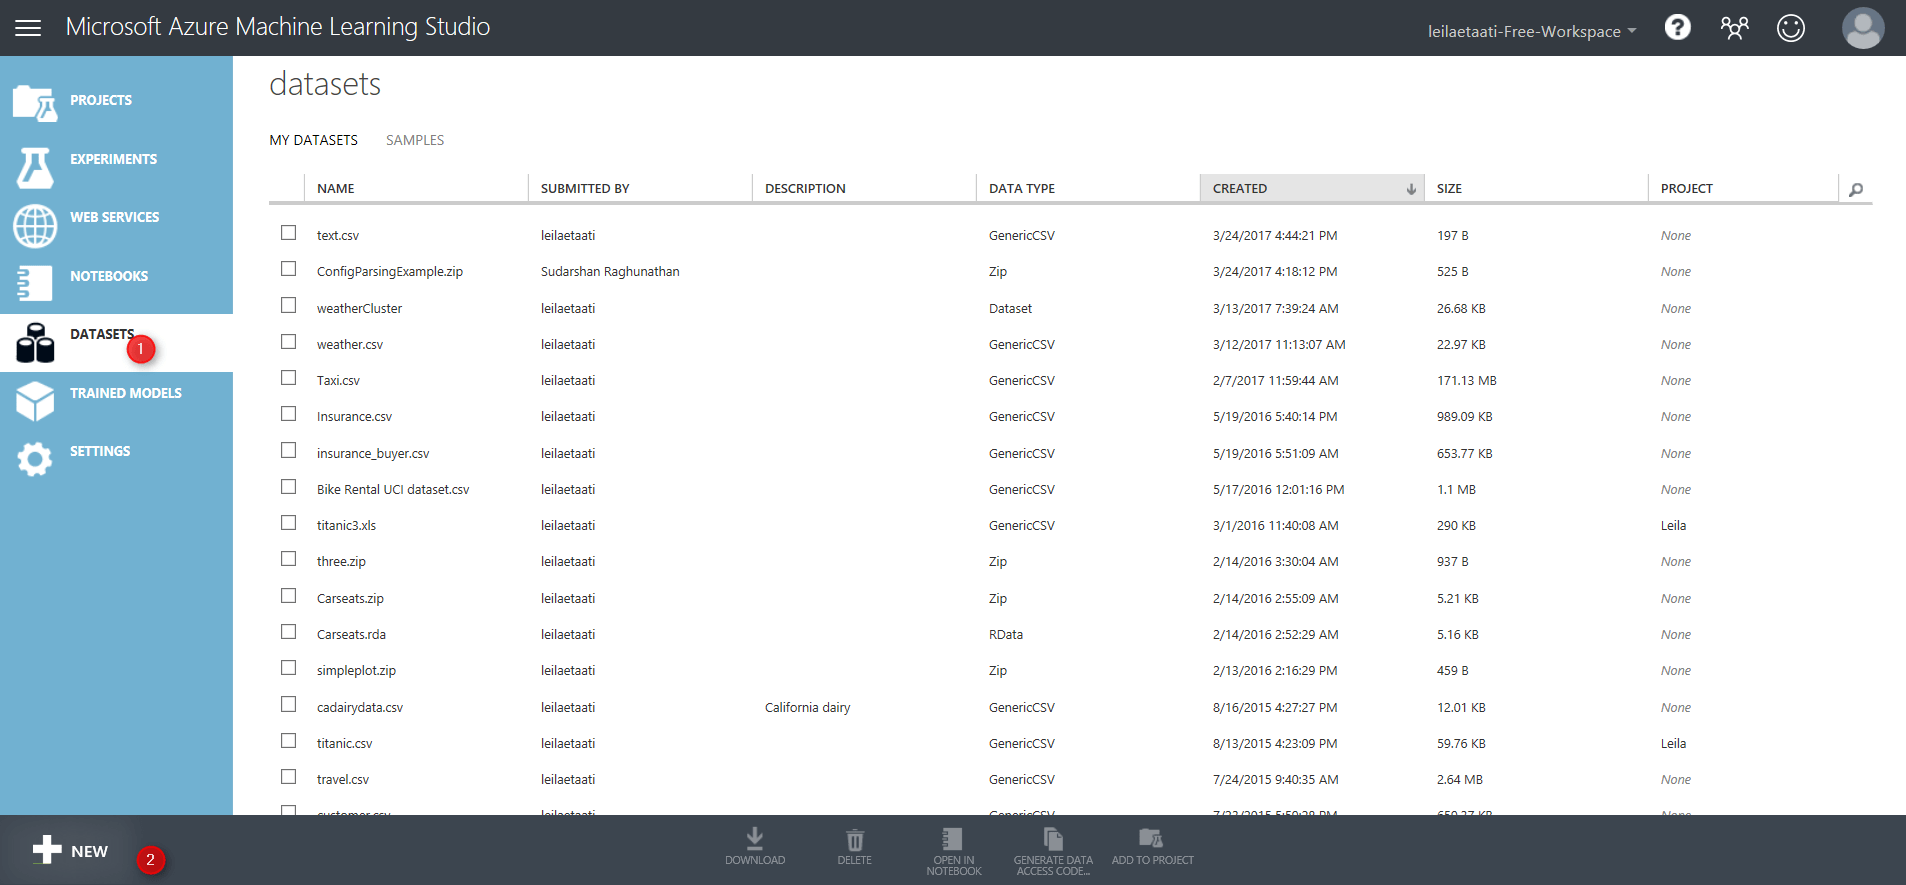Check the box for titanic.csv
1906x885 pixels.
289,740
